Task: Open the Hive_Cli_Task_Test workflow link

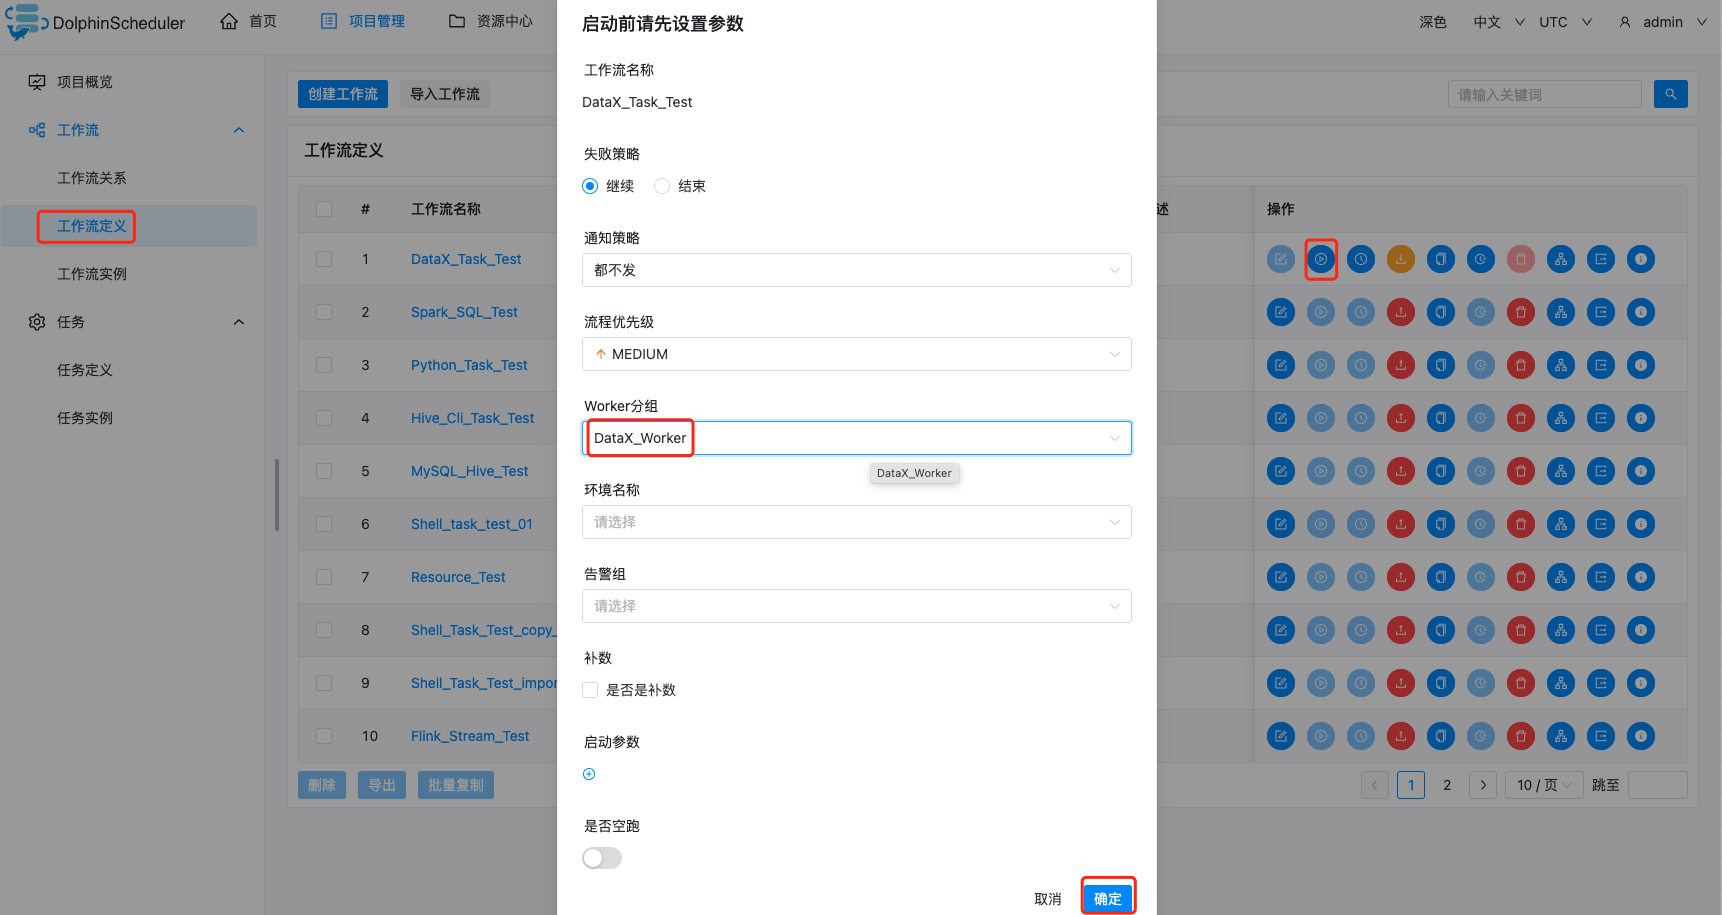Action: [472, 418]
